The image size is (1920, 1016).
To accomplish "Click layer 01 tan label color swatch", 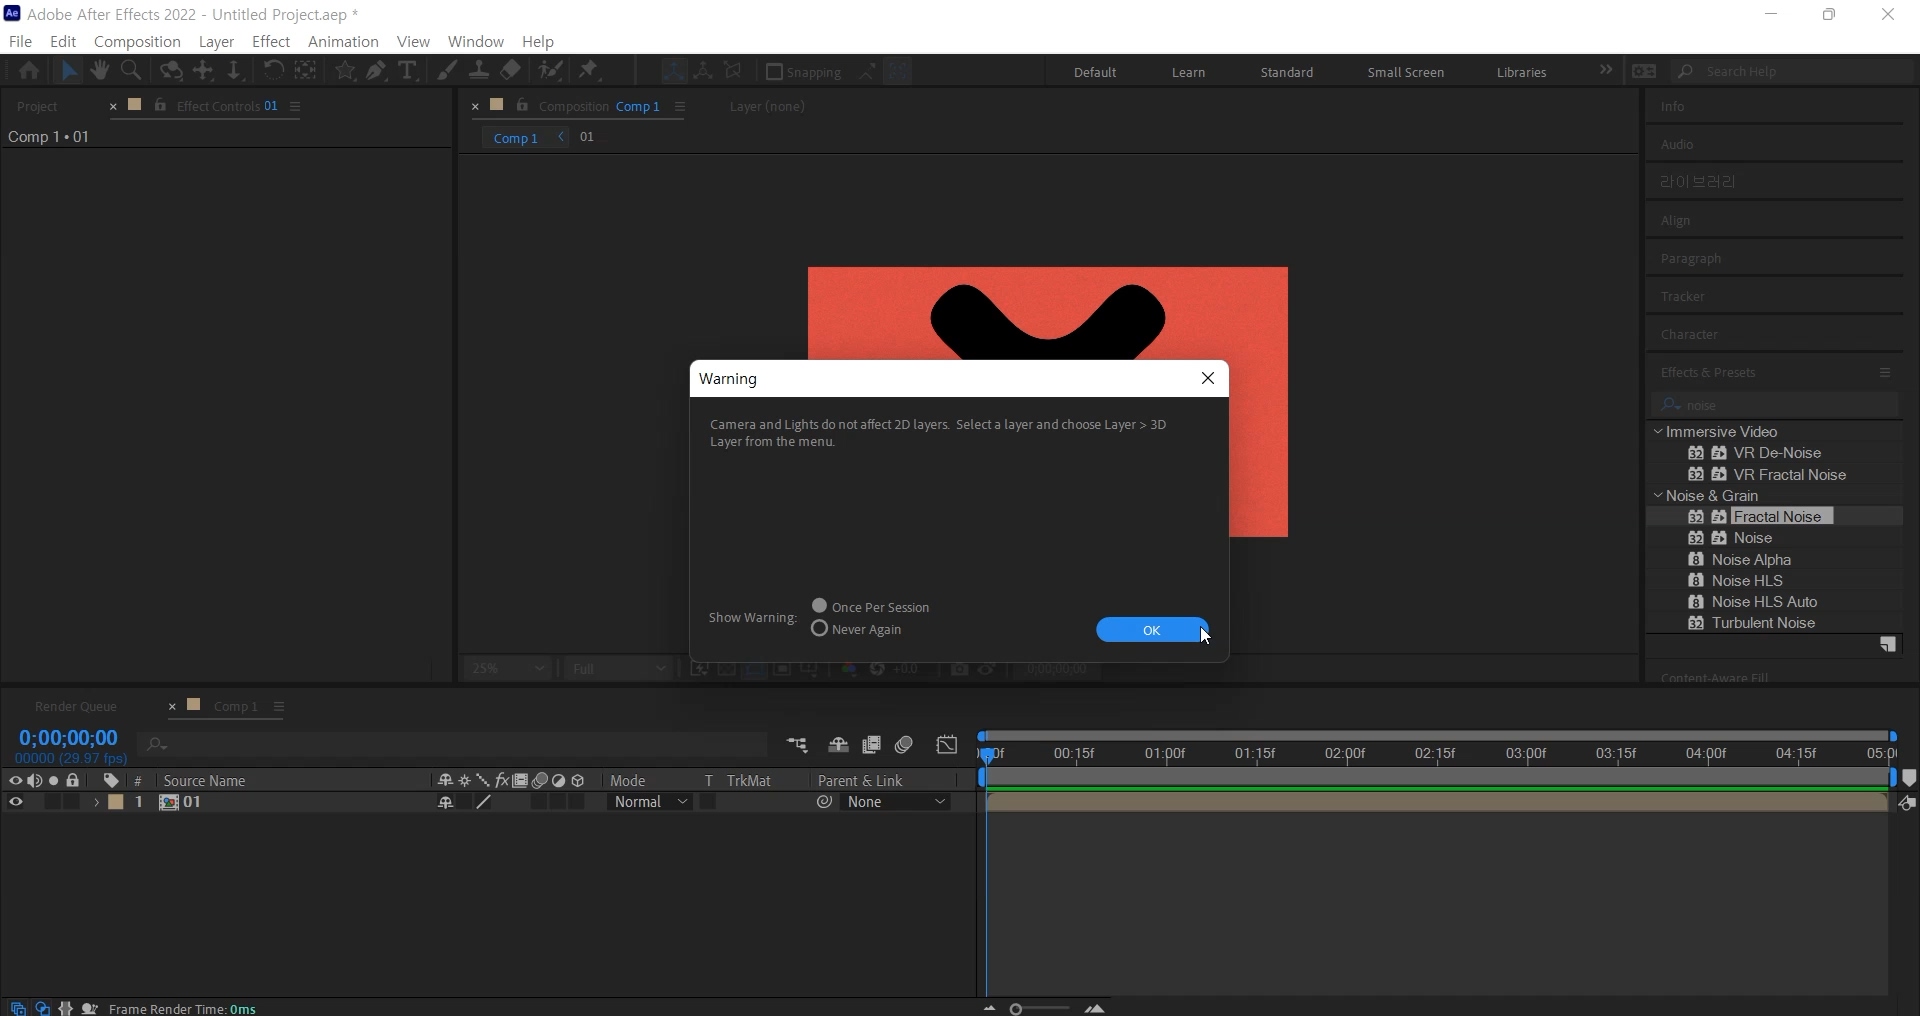I will point(116,803).
